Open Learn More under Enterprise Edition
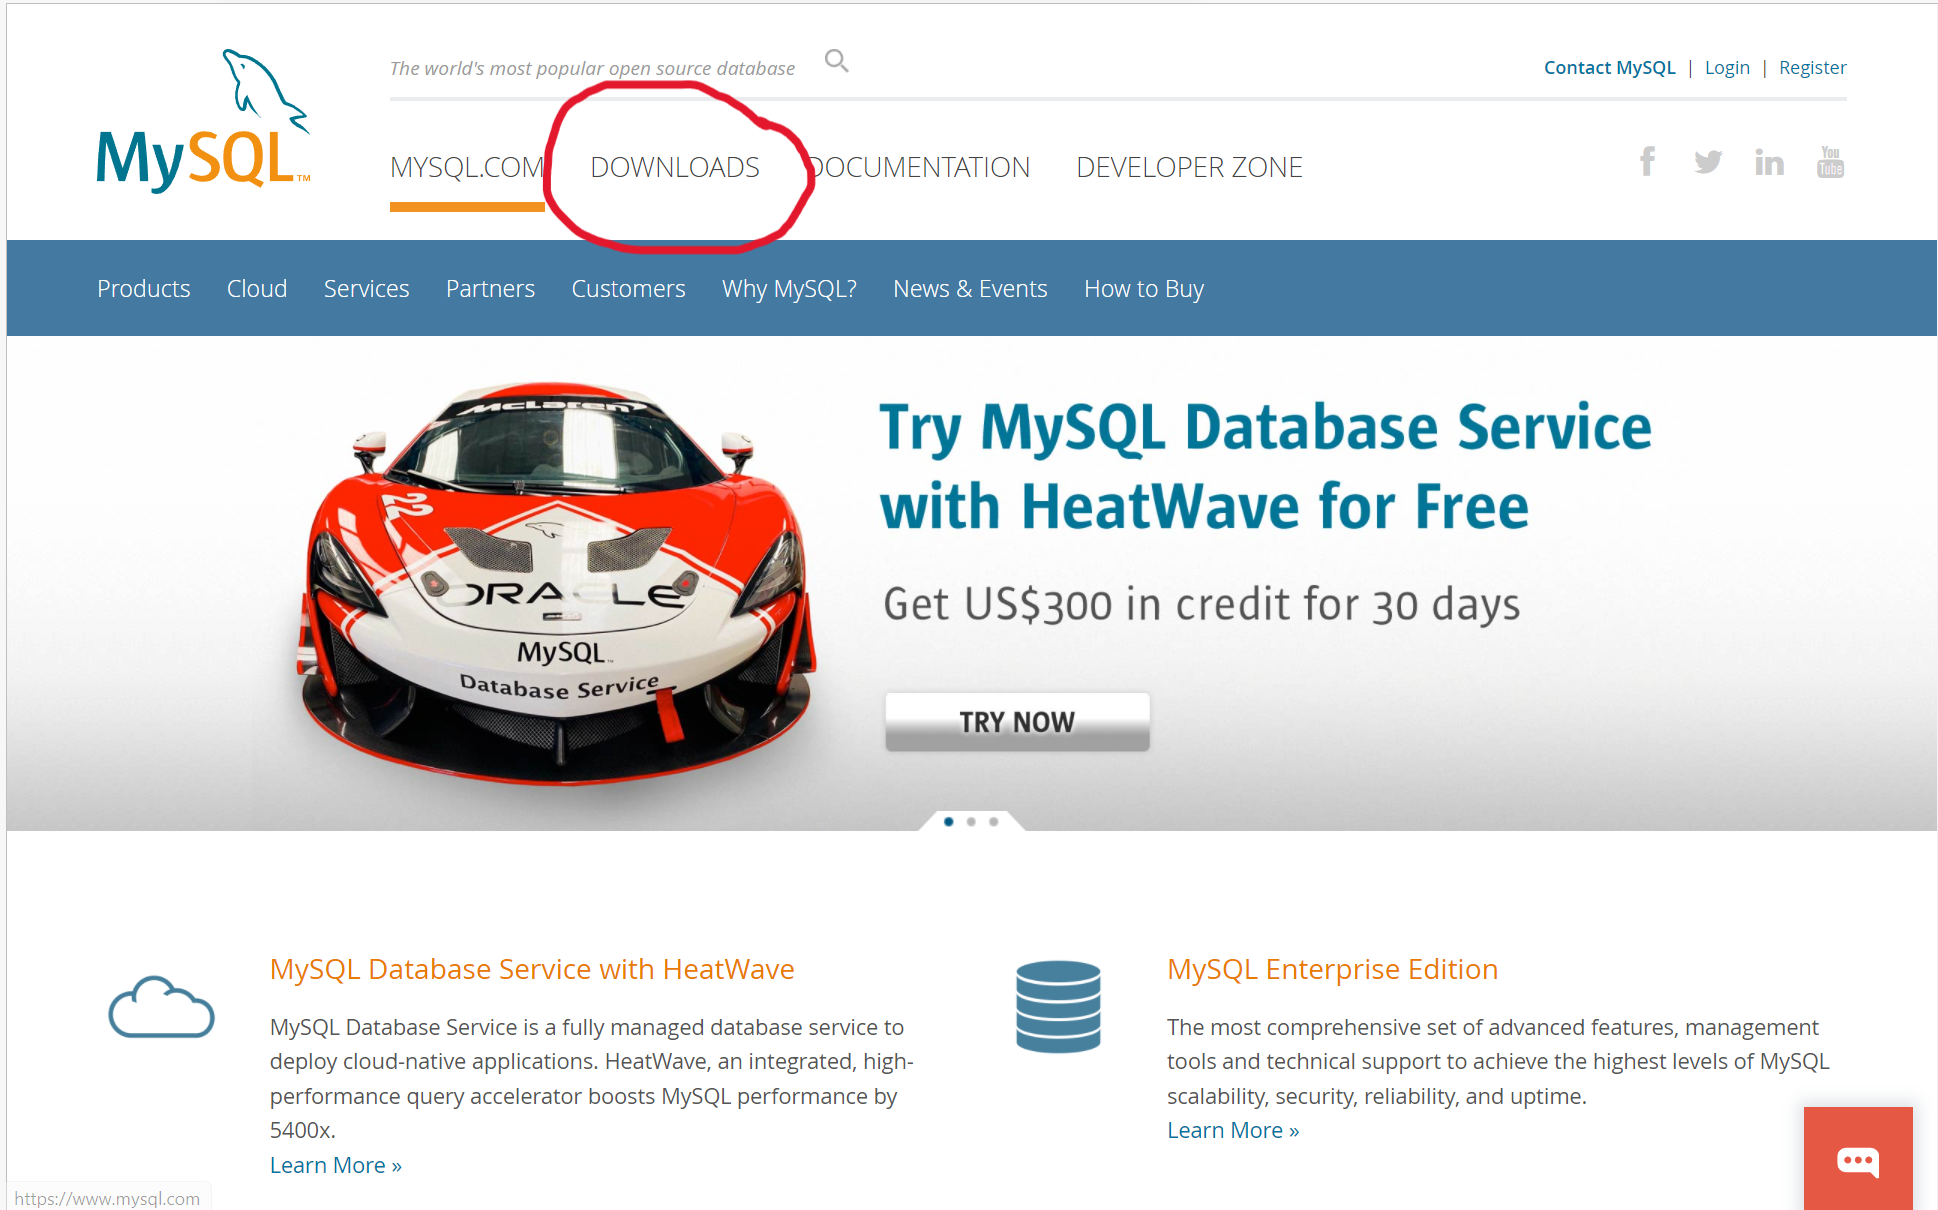The image size is (1938, 1210). tap(1232, 1130)
